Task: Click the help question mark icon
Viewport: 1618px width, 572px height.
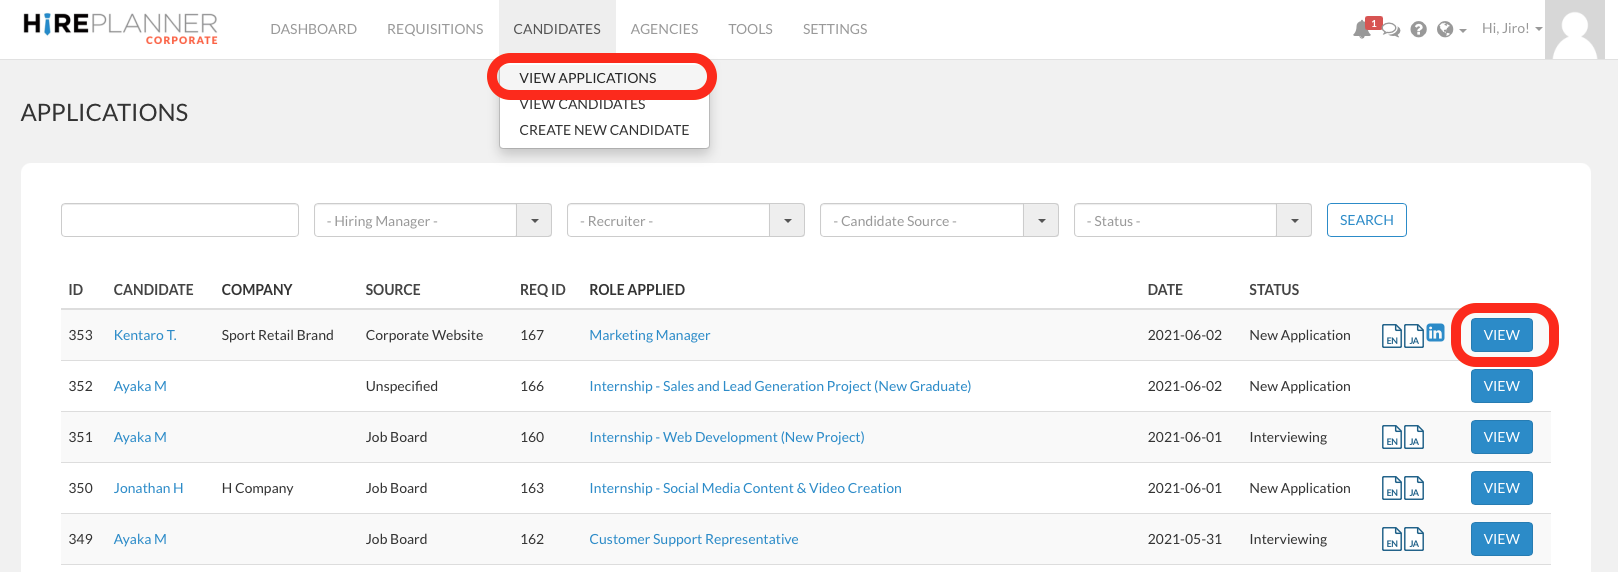Action: 1418,30
